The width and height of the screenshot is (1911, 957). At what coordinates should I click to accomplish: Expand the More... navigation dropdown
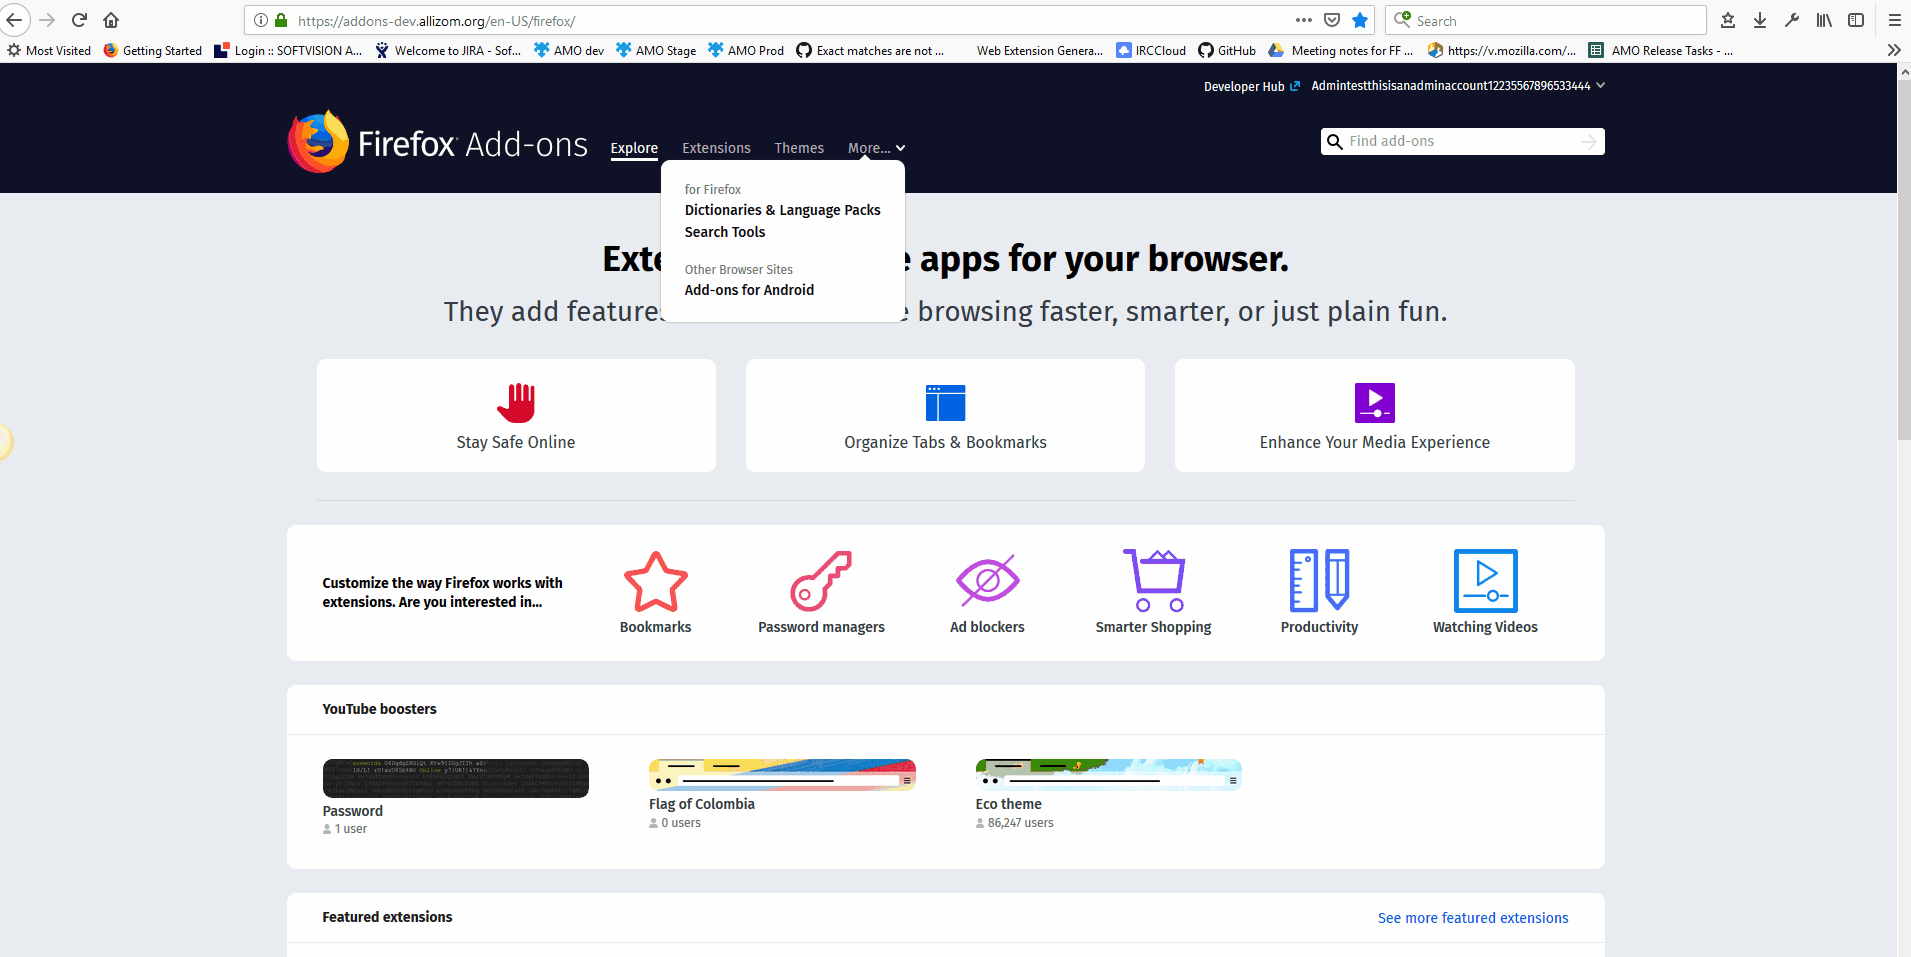[877, 148]
